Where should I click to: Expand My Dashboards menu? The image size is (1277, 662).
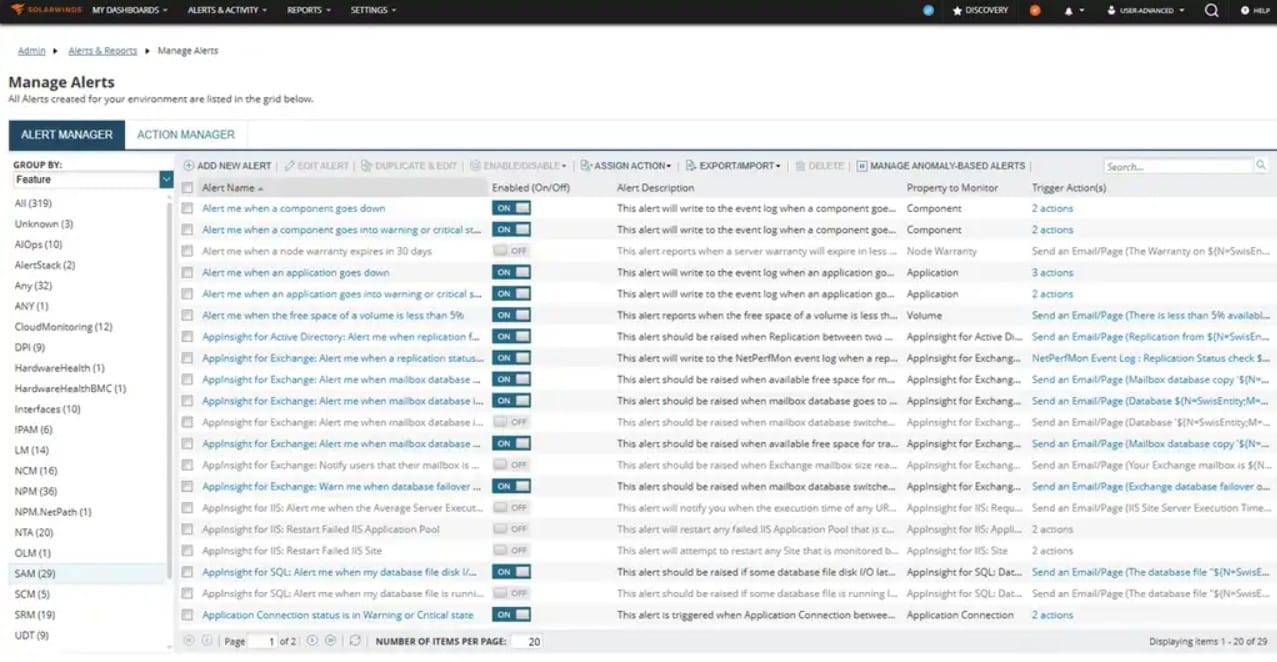pyautogui.click(x=130, y=10)
